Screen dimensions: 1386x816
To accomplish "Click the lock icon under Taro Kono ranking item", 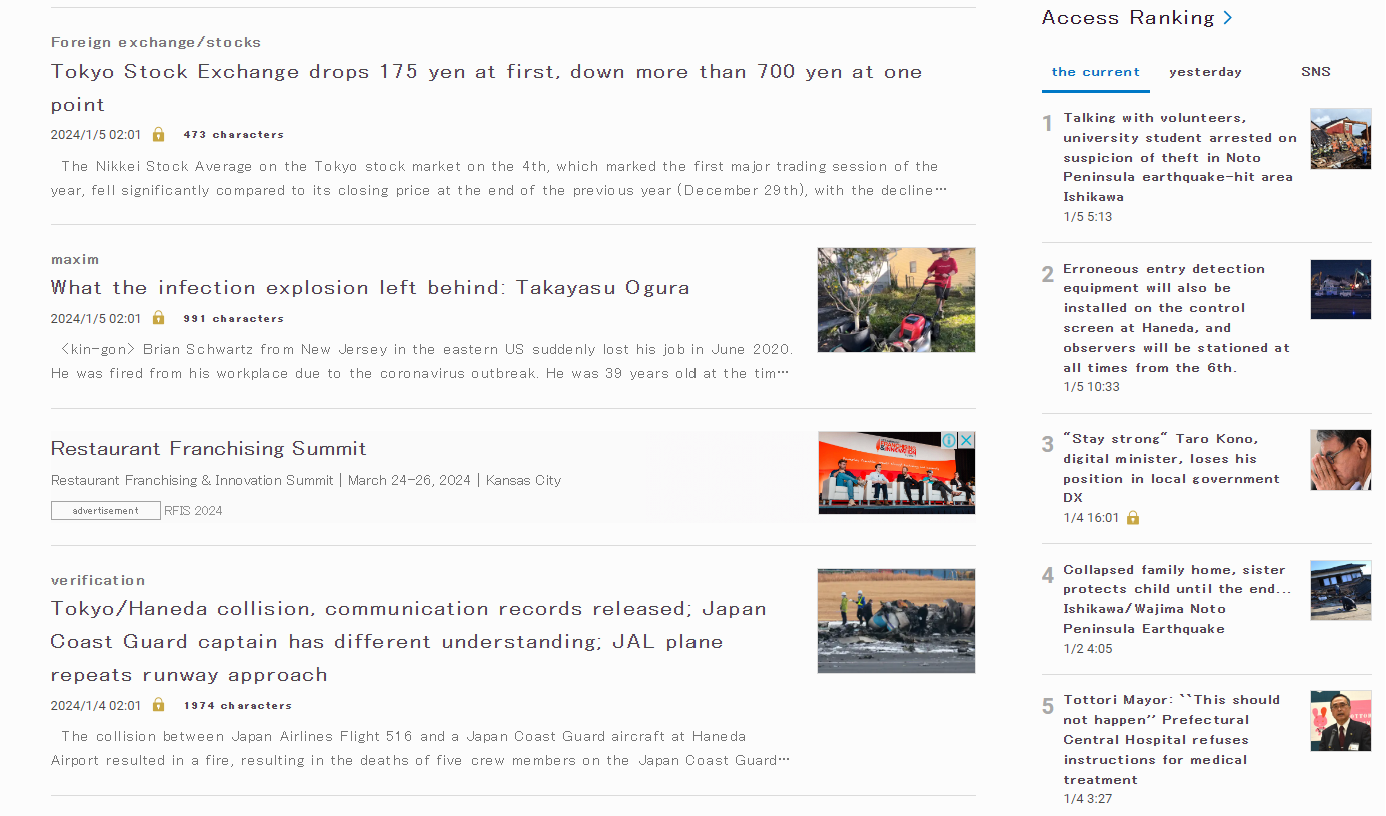I will click(1133, 518).
